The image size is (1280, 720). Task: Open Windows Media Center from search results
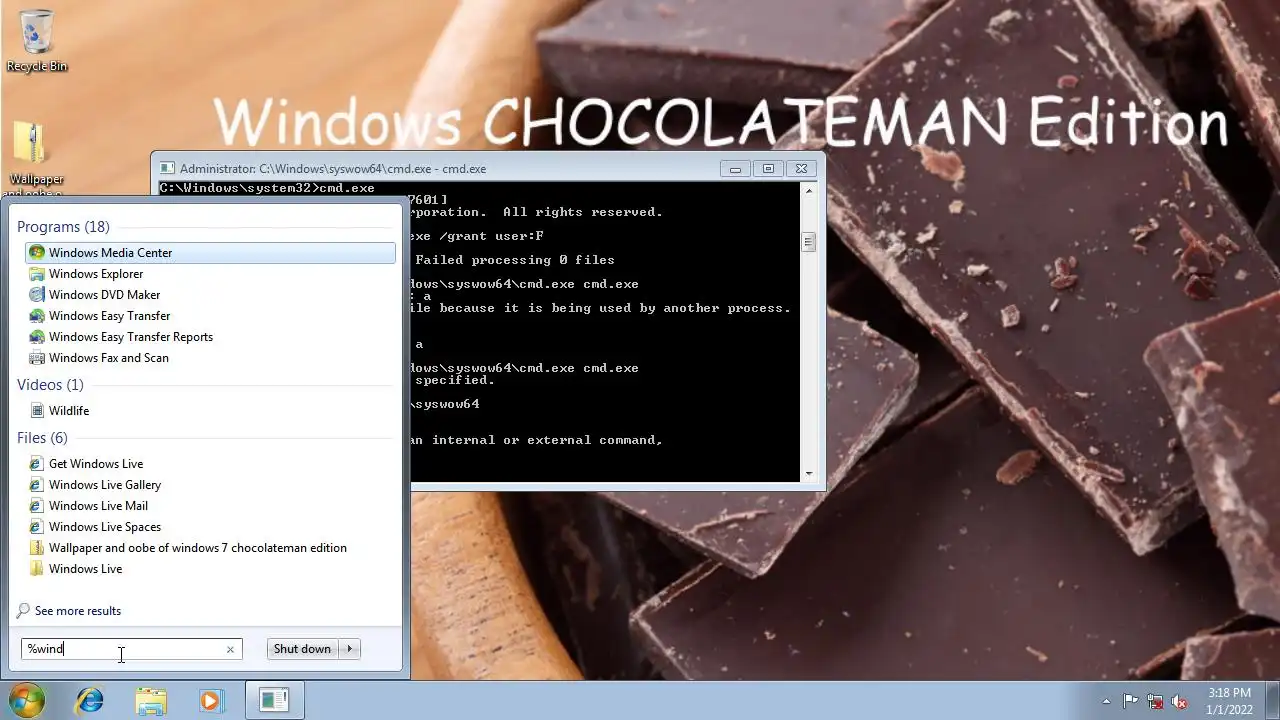point(210,253)
